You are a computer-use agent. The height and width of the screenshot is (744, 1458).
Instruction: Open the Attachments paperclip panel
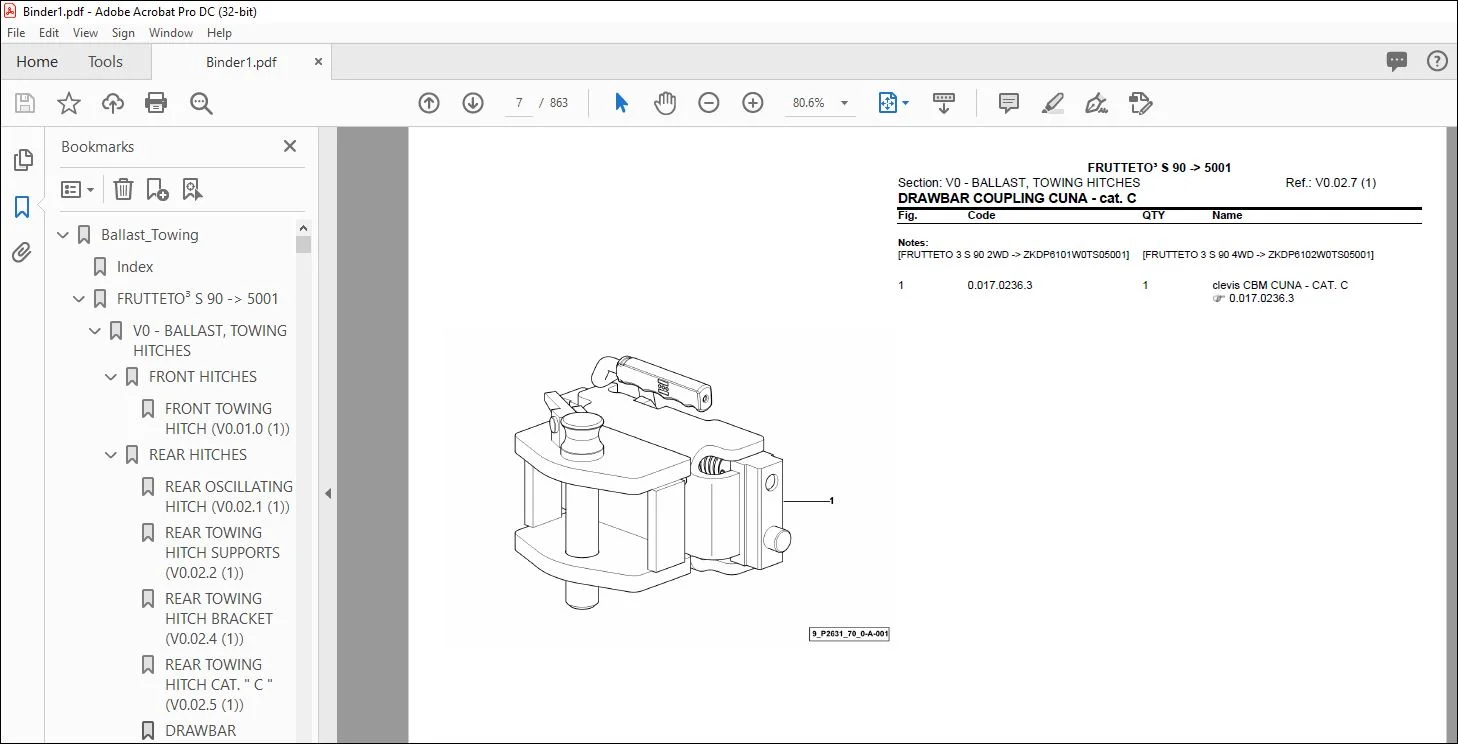click(x=22, y=253)
